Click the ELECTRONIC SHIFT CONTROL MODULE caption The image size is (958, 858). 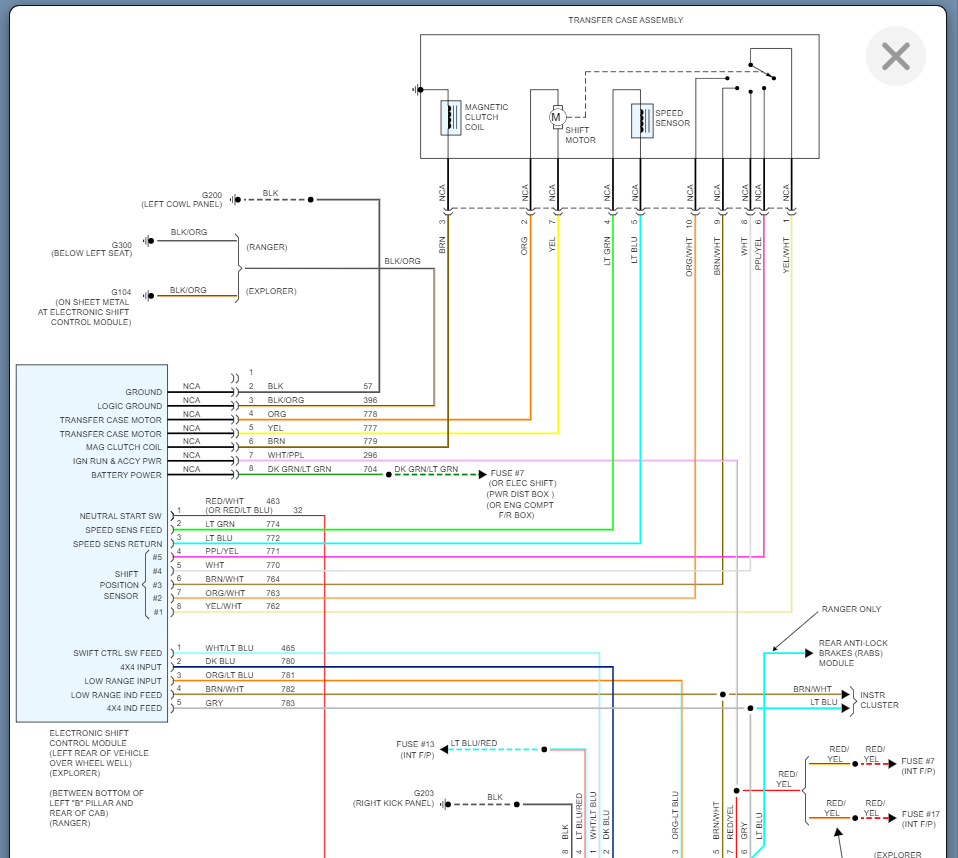pos(99,753)
